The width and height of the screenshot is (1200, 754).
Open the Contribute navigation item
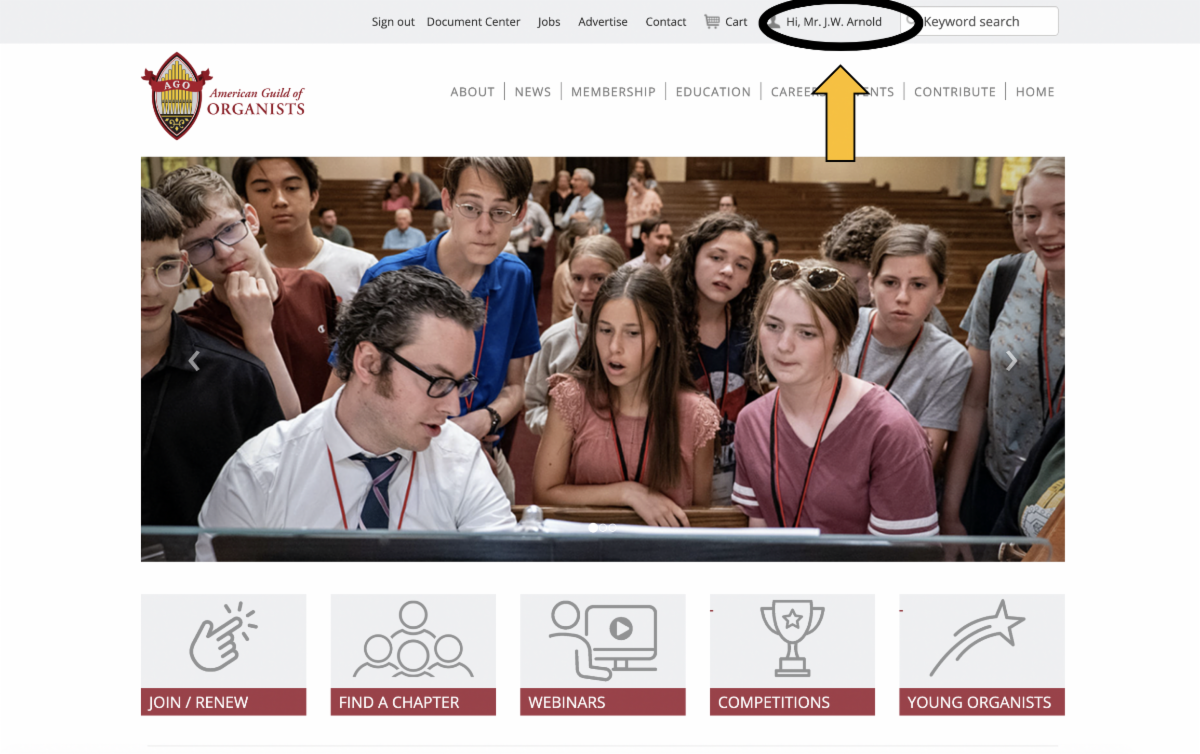click(955, 92)
